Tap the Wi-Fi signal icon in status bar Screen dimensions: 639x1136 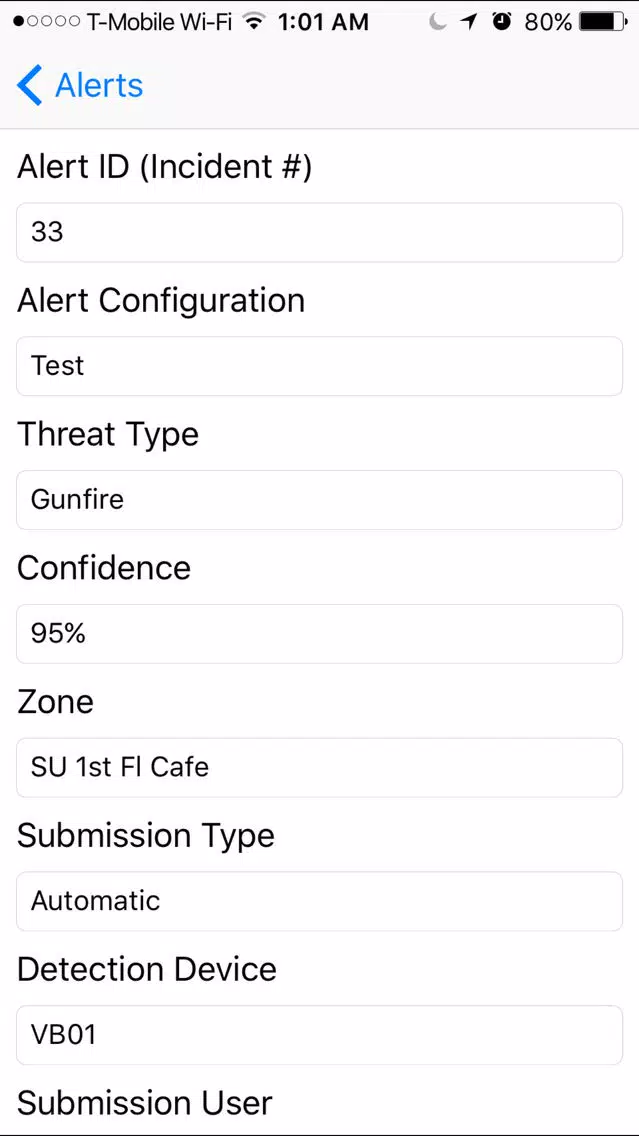253,22
